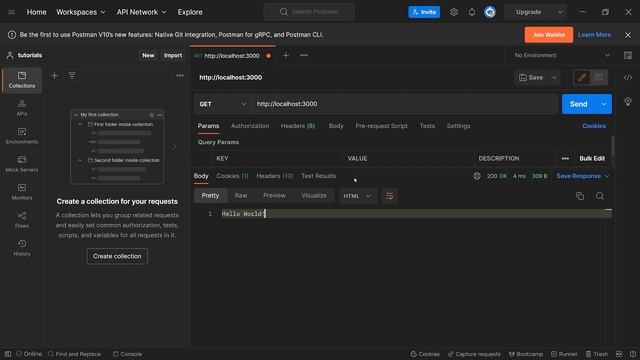Click the request URL input field

(404, 104)
